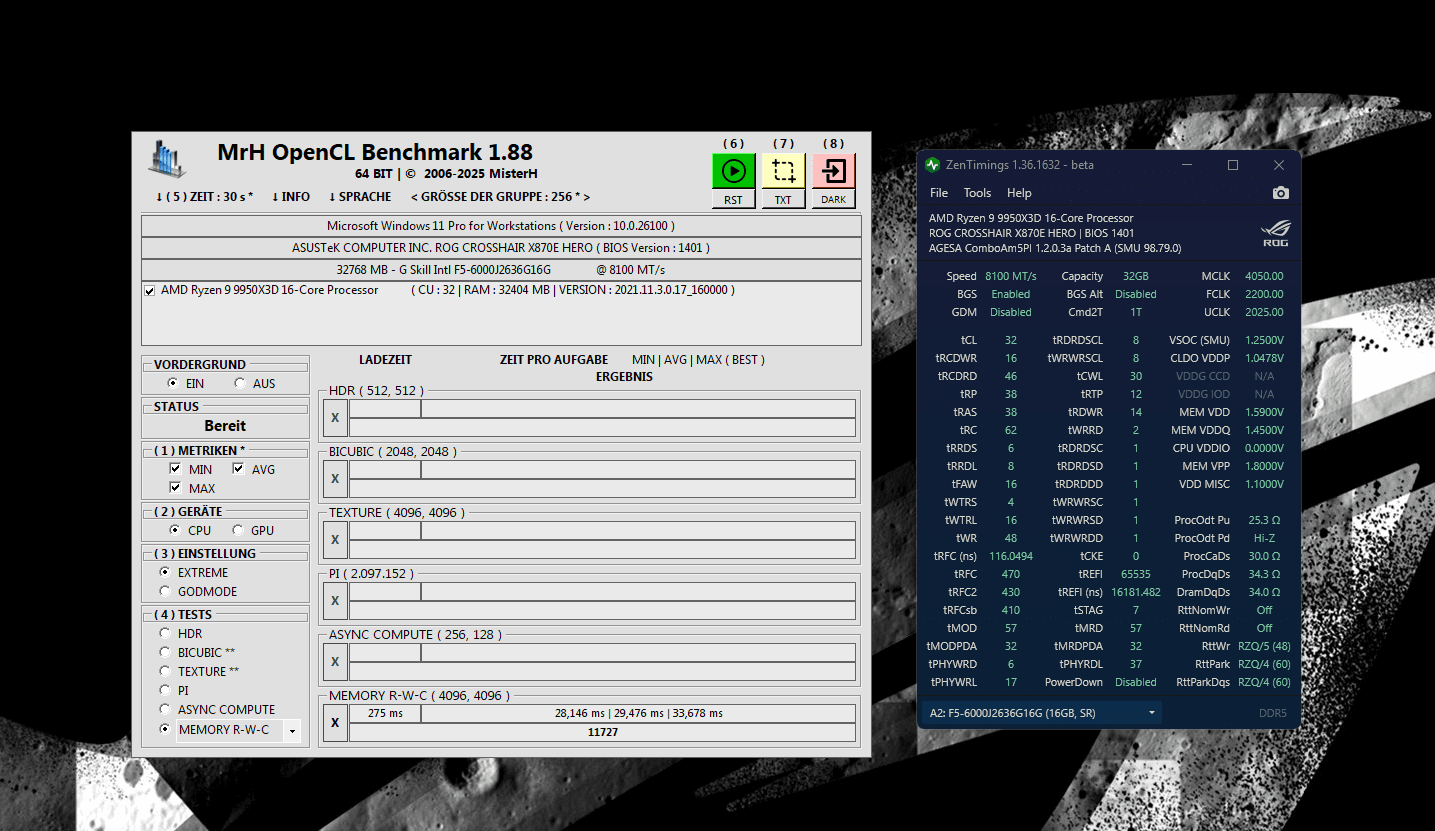Click the MEMORY R-W-C result value 11727
The height and width of the screenshot is (831, 1435).
click(602, 733)
